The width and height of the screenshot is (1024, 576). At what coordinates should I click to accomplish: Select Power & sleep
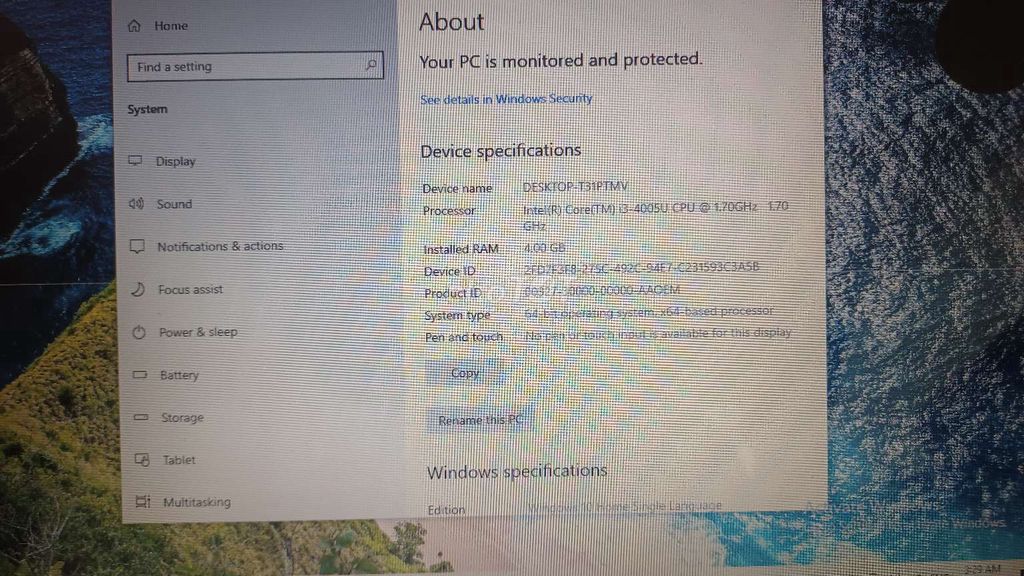coord(198,332)
